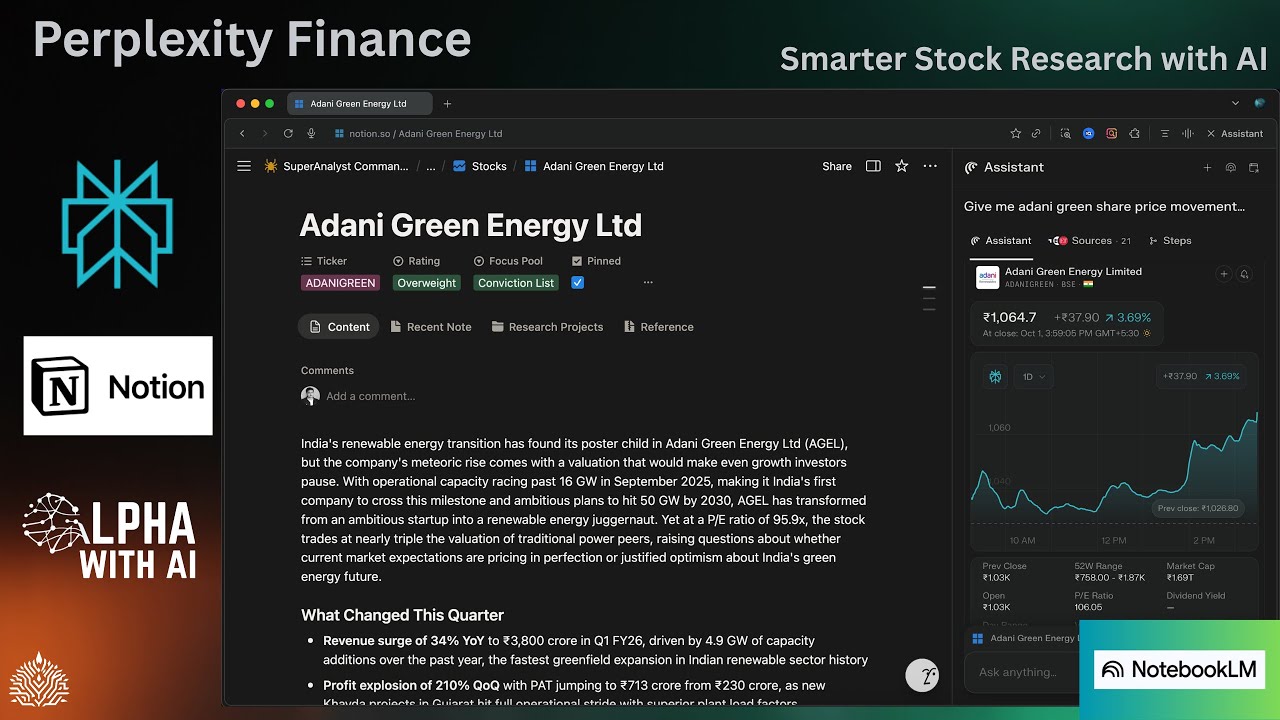Open the side peek panel icon
The width and height of the screenshot is (1280, 720).
pyautogui.click(x=873, y=166)
